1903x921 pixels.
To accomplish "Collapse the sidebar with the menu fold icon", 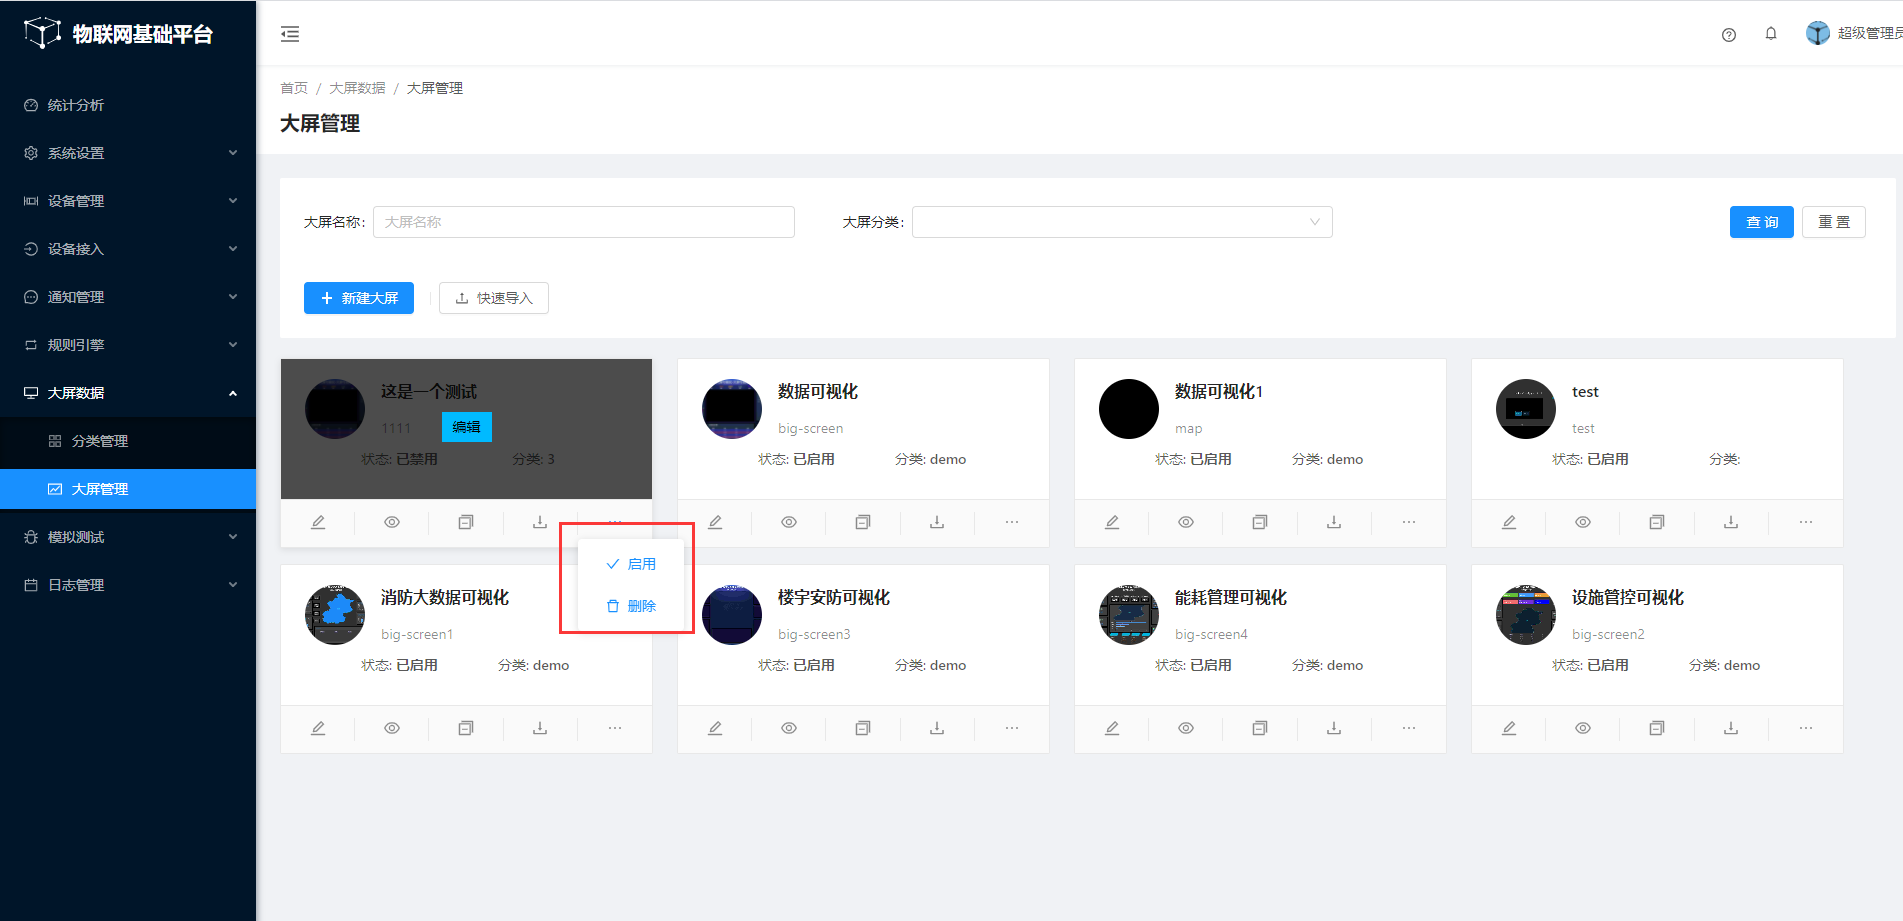I will pyautogui.click(x=290, y=34).
